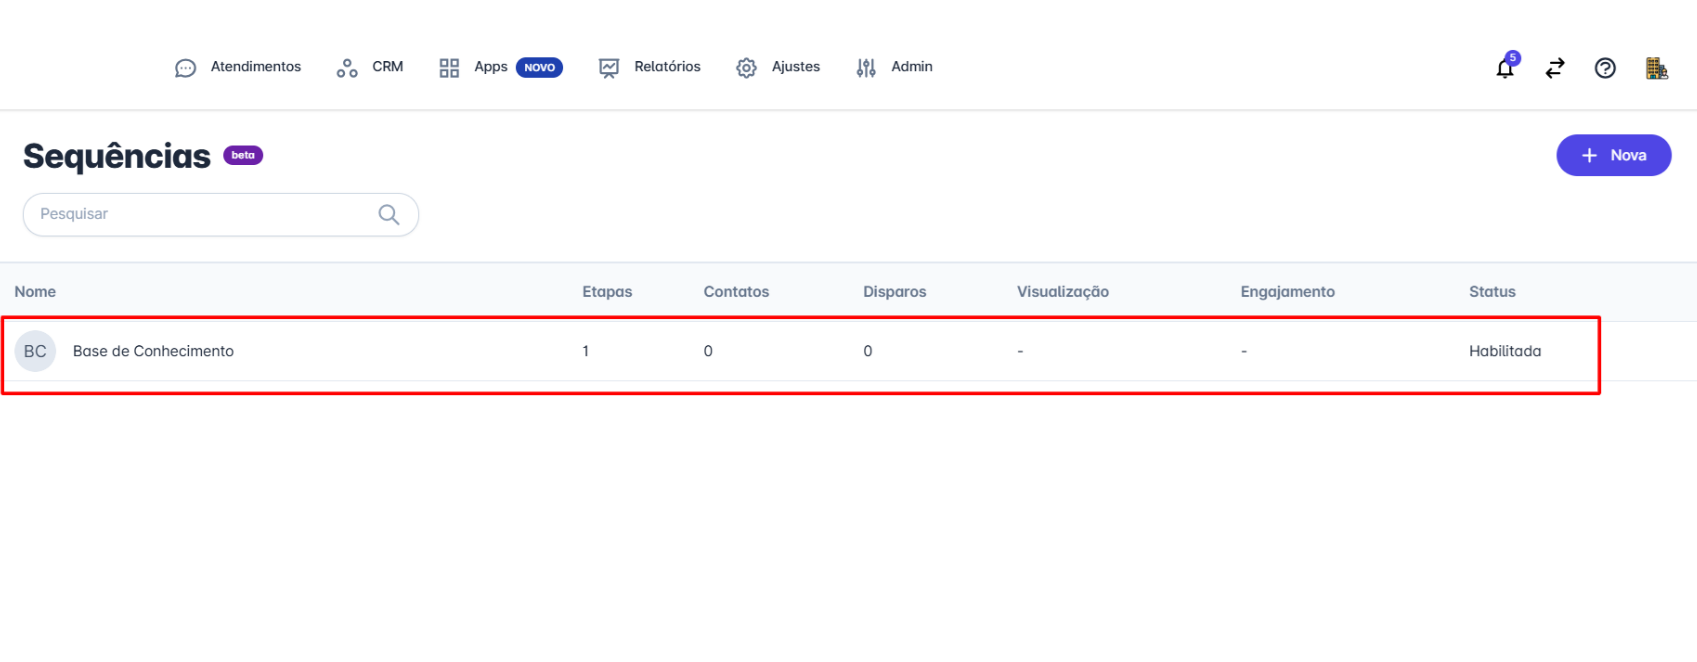Click the Engajamento column header
Viewport: 1697px width, 662px height.
(1287, 292)
